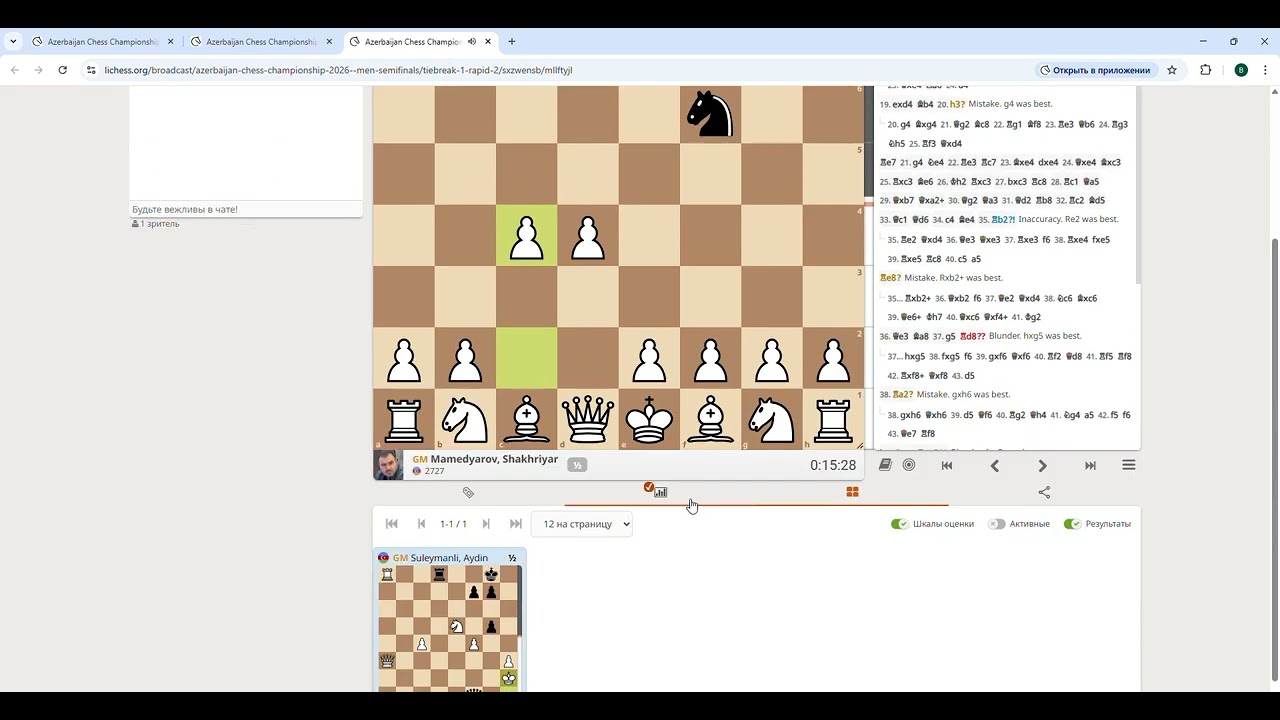Click the lichess.org address bar
The height and width of the screenshot is (720, 1280).
560,70
